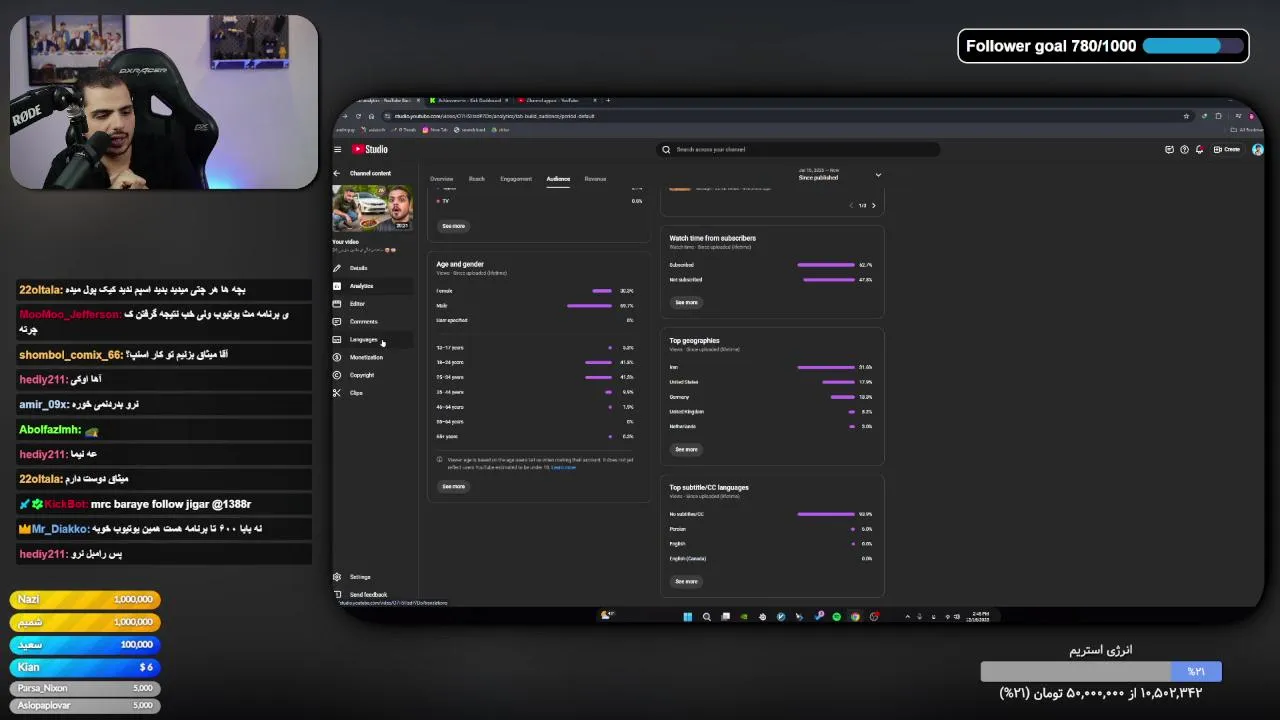Screen dimensions: 1280x720
Task: Click the Persian subtitle language row
Action: coord(771,529)
